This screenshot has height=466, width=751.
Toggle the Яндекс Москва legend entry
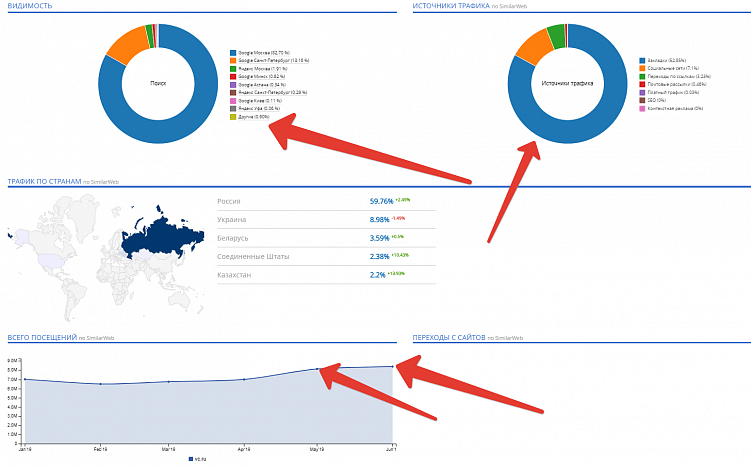pyautogui.click(x=259, y=69)
